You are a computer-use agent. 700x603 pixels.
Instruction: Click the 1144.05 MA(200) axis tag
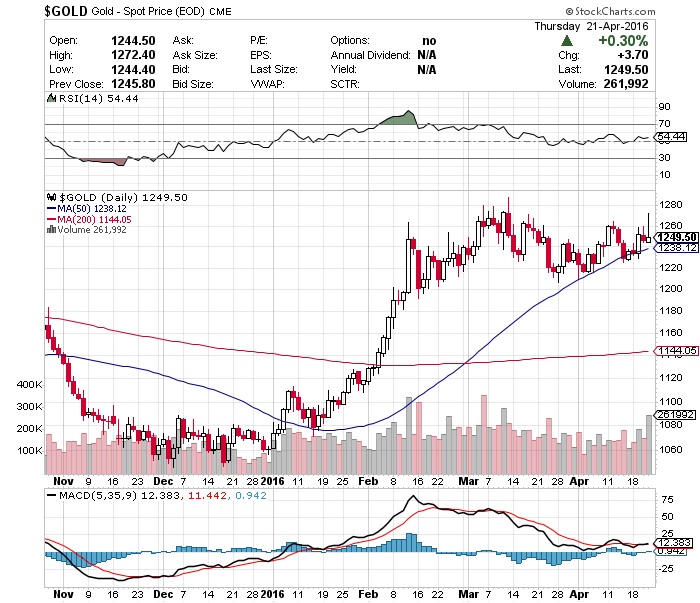(677, 351)
